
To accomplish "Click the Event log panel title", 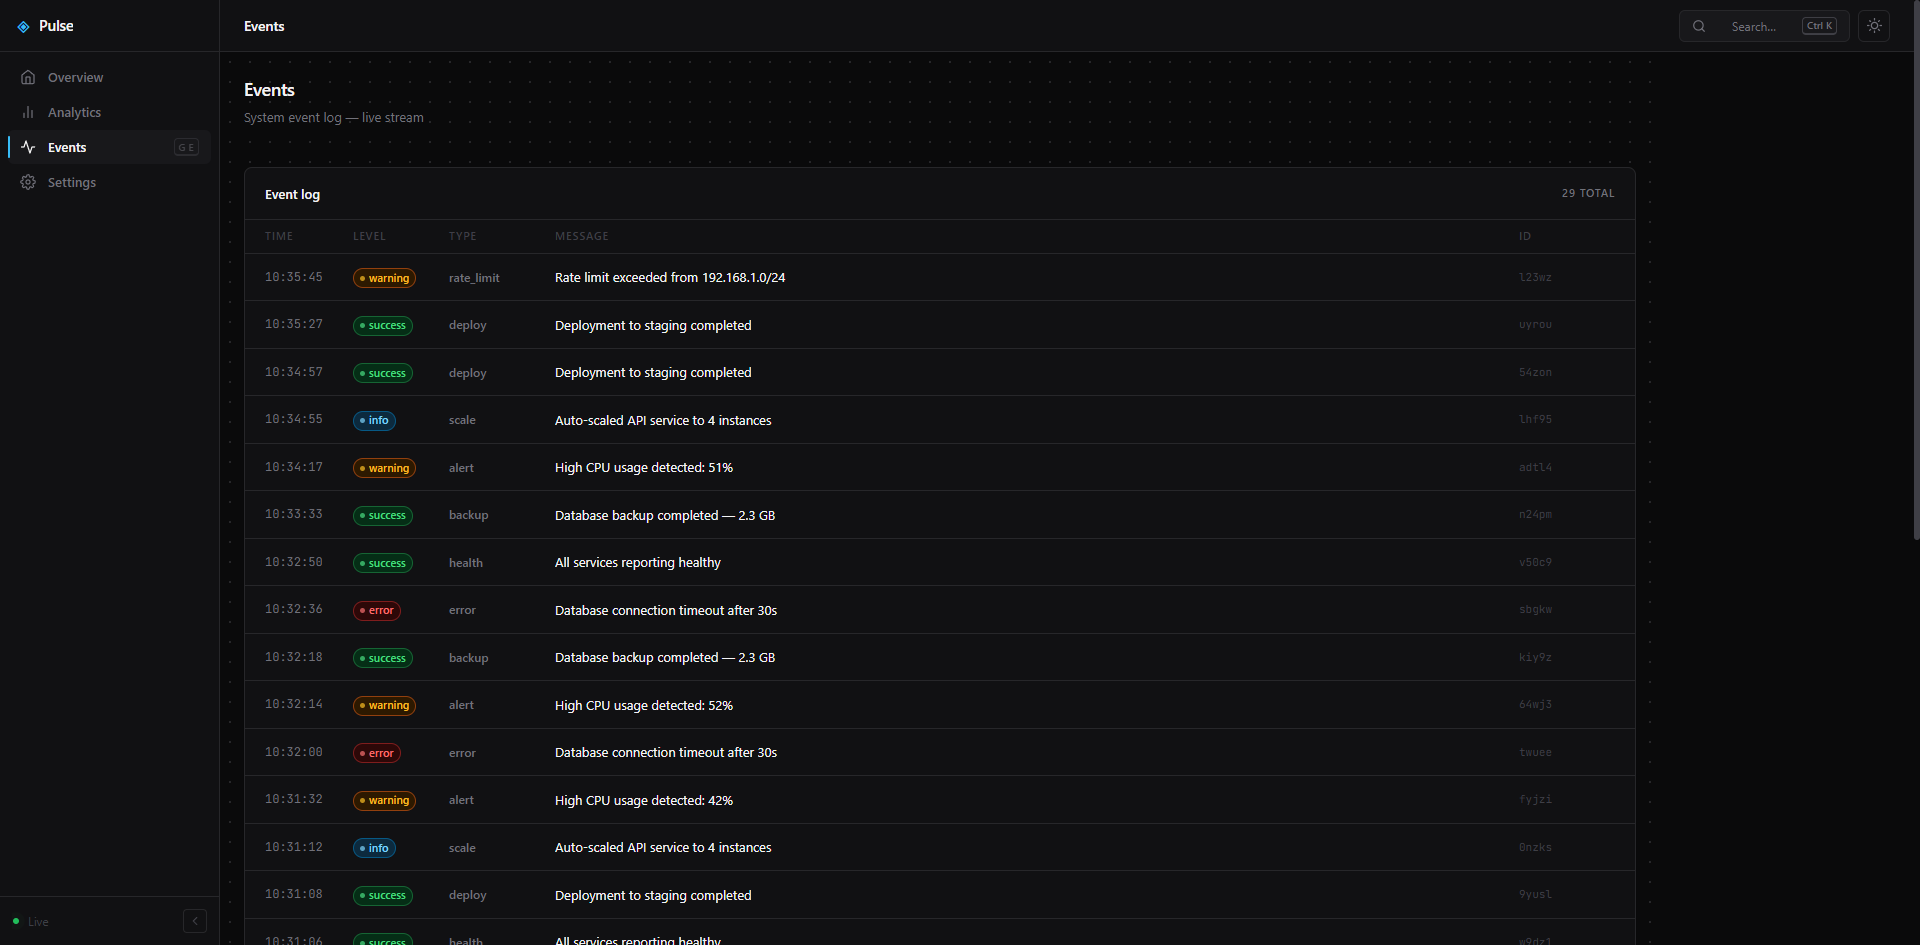I will (x=292, y=194).
